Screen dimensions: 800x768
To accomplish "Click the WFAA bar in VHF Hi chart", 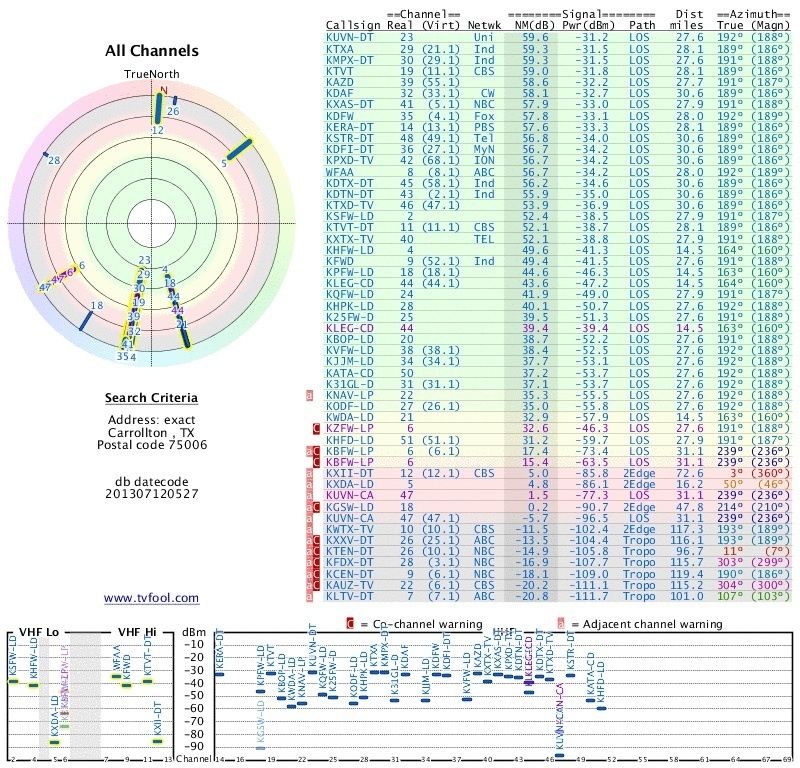I will [117, 677].
